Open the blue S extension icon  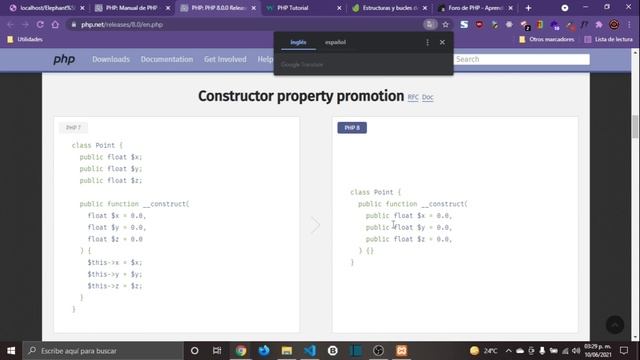(464, 24)
